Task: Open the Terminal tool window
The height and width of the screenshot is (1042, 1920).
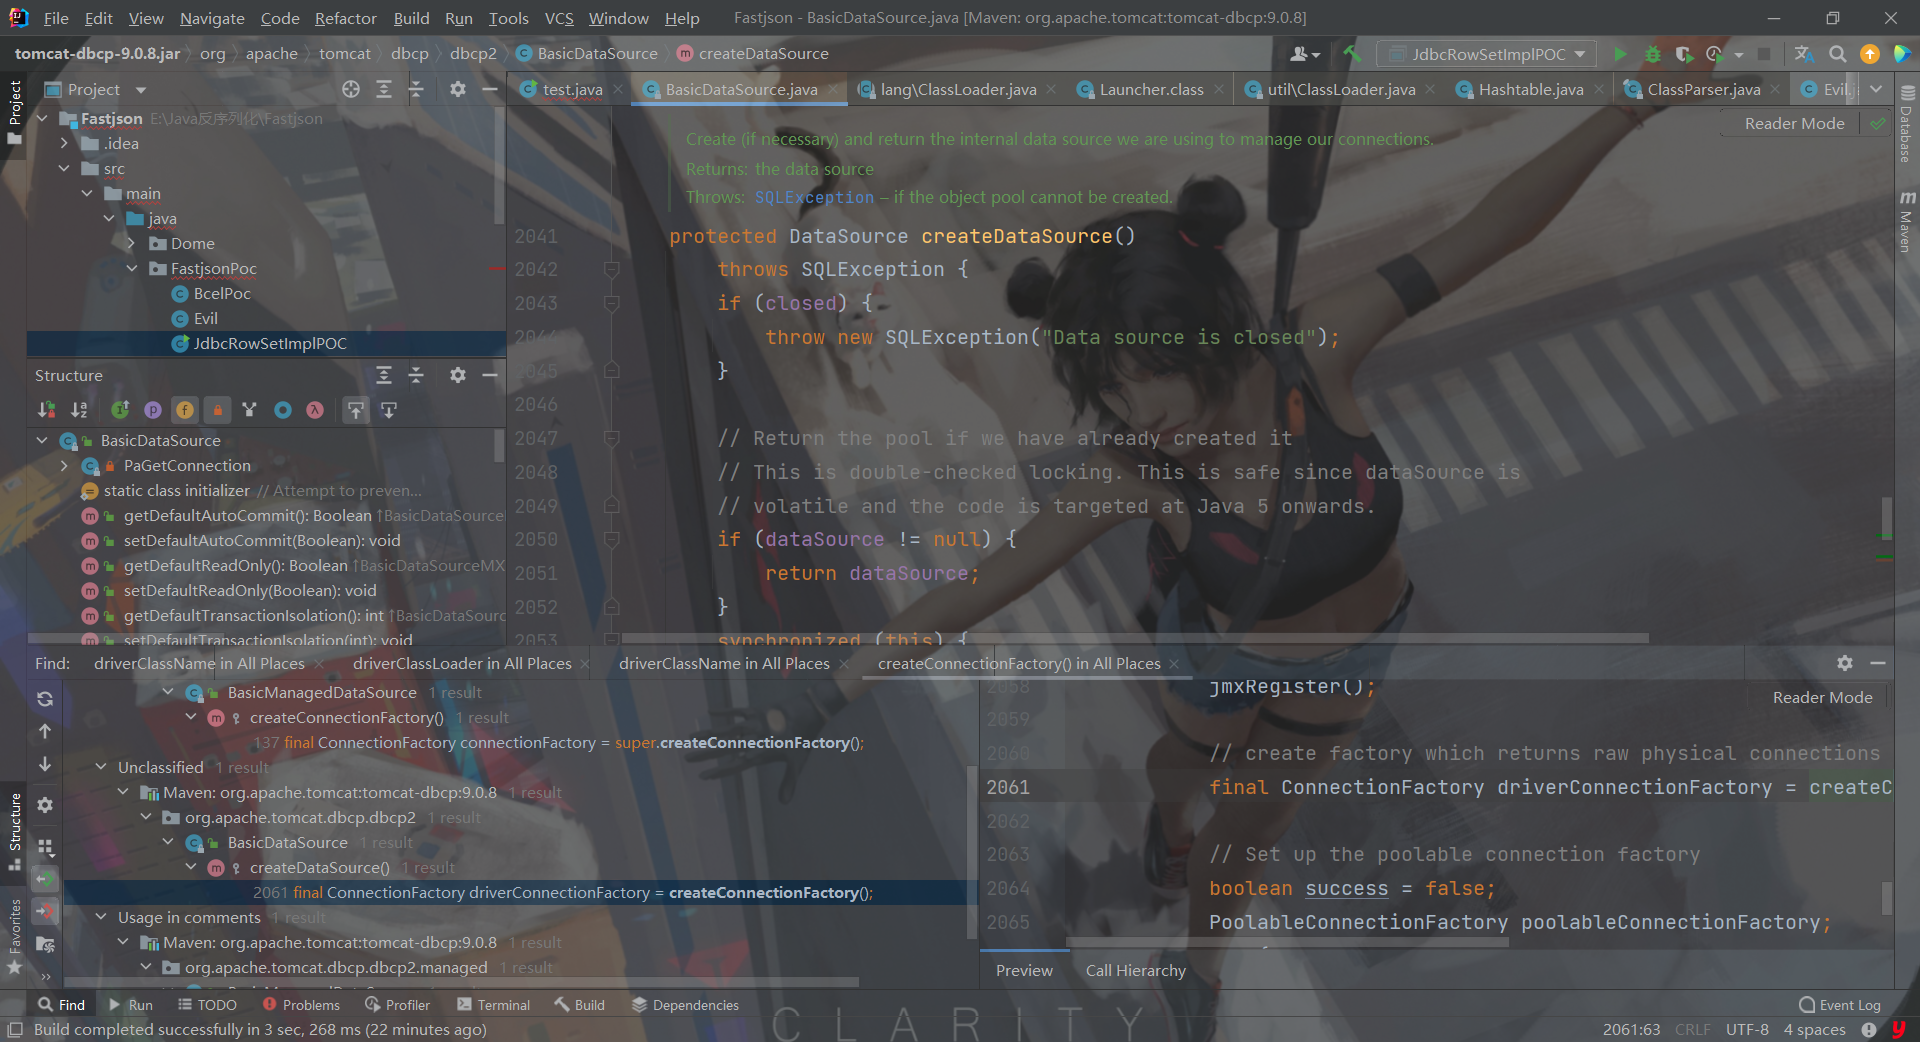Action: (x=493, y=1005)
